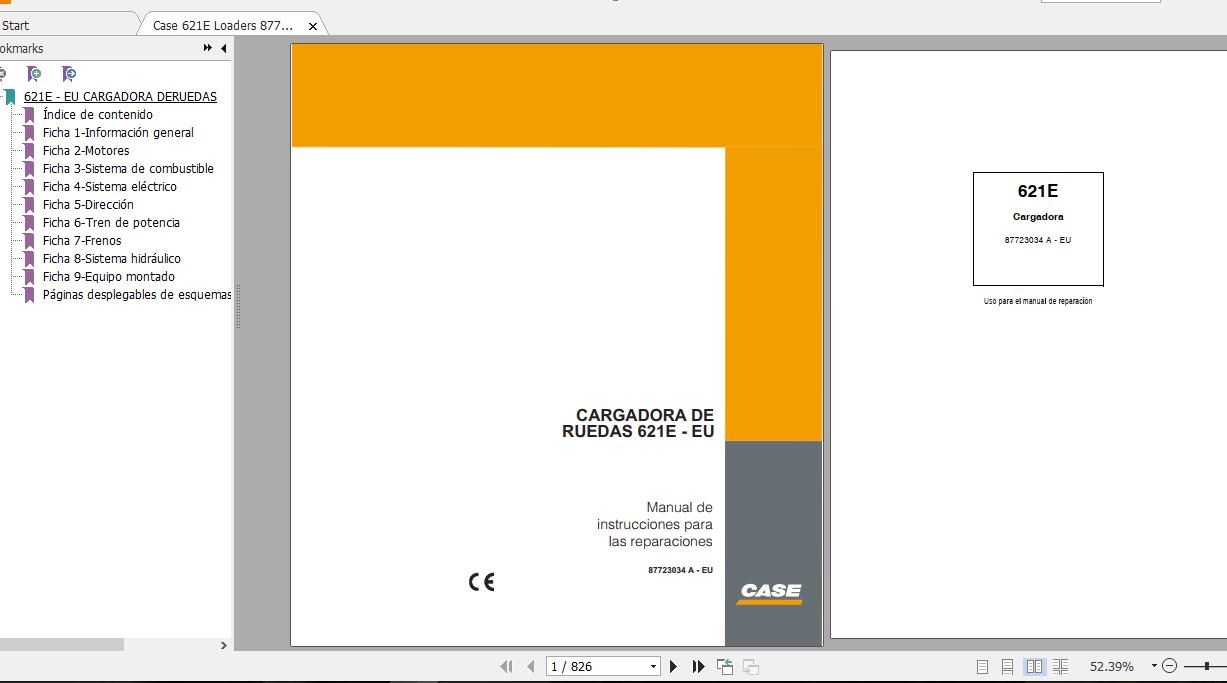Image resolution: width=1227 pixels, height=683 pixels.
Task: Click the 52.39% zoom value
Action: (1112, 666)
